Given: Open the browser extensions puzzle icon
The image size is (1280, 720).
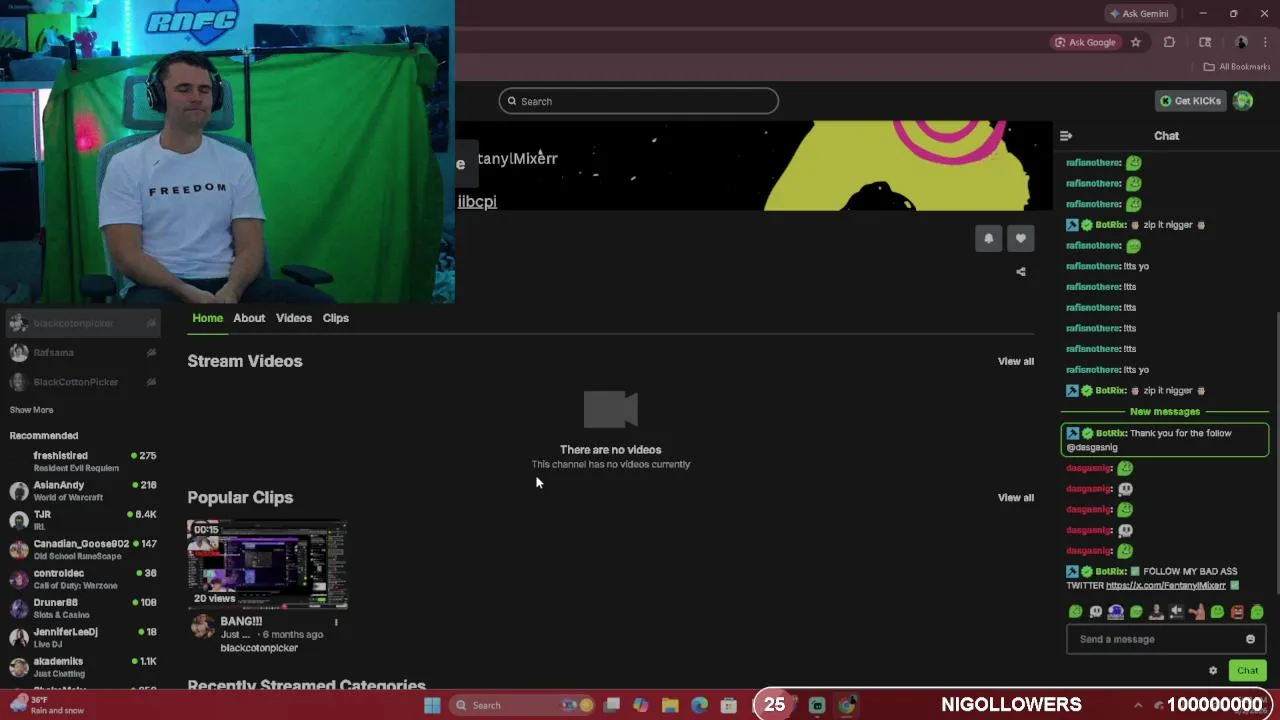Looking at the screenshot, I should (x=1169, y=42).
